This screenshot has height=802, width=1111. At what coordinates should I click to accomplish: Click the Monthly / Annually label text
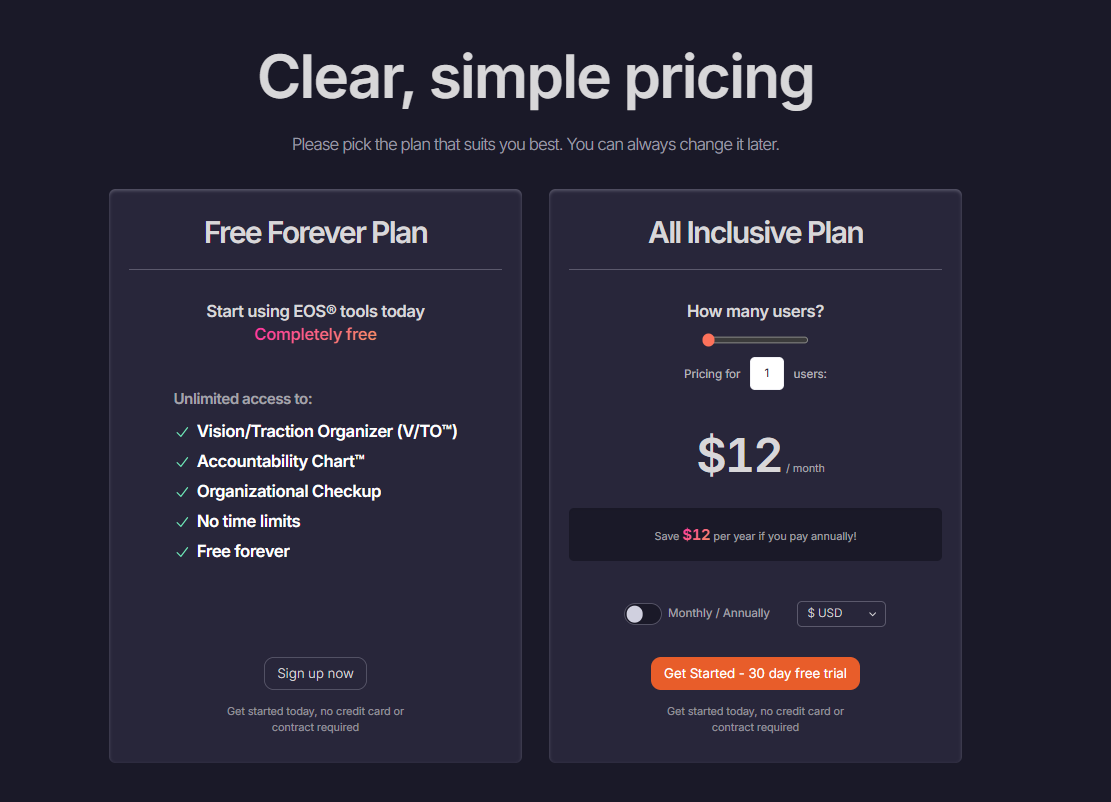click(x=719, y=613)
